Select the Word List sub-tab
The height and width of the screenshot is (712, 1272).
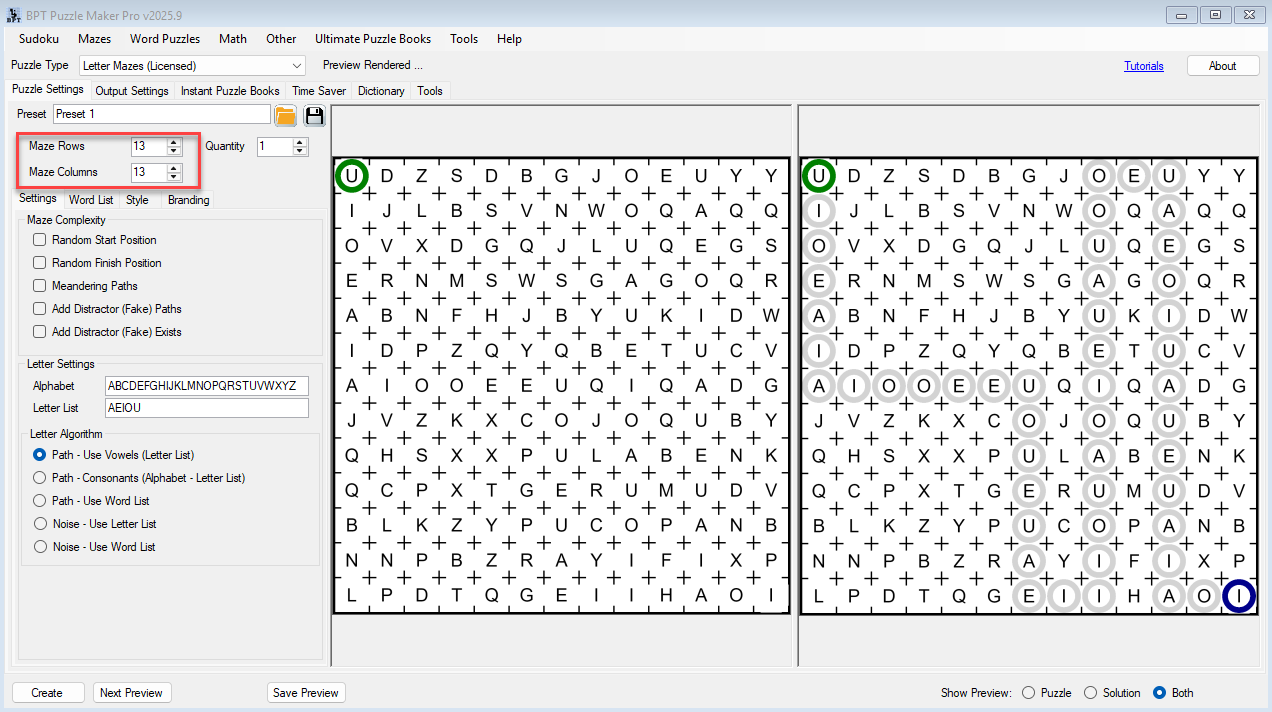tap(91, 200)
